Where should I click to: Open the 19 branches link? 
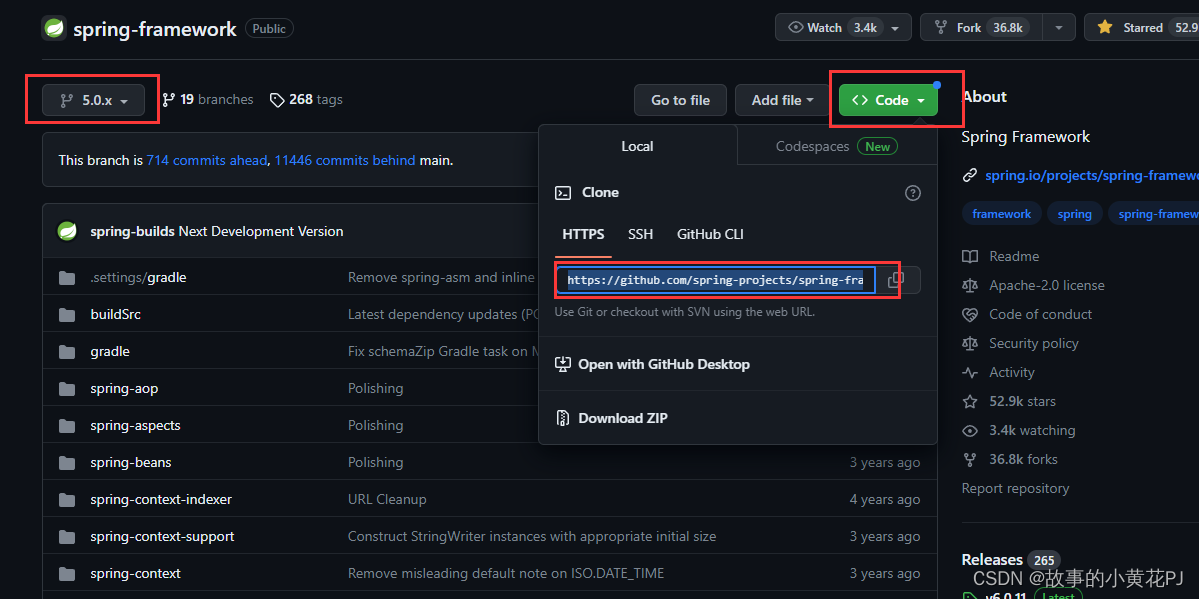click(x=207, y=99)
